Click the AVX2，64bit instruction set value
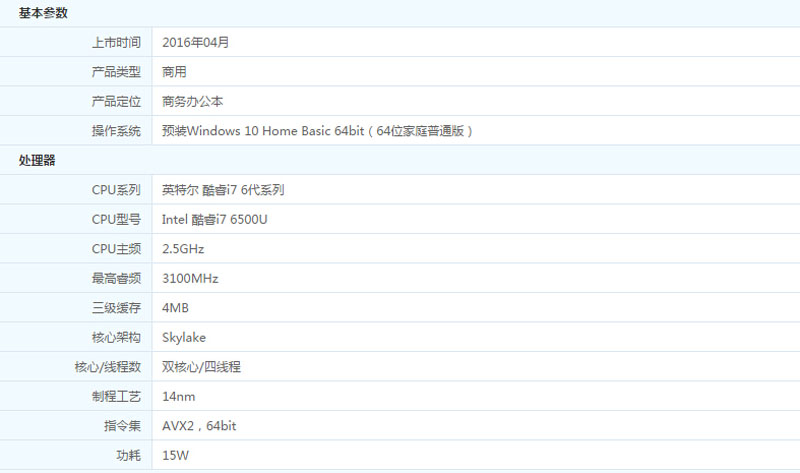The height and width of the screenshot is (473, 800). pyautogui.click(x=199, y=426)
